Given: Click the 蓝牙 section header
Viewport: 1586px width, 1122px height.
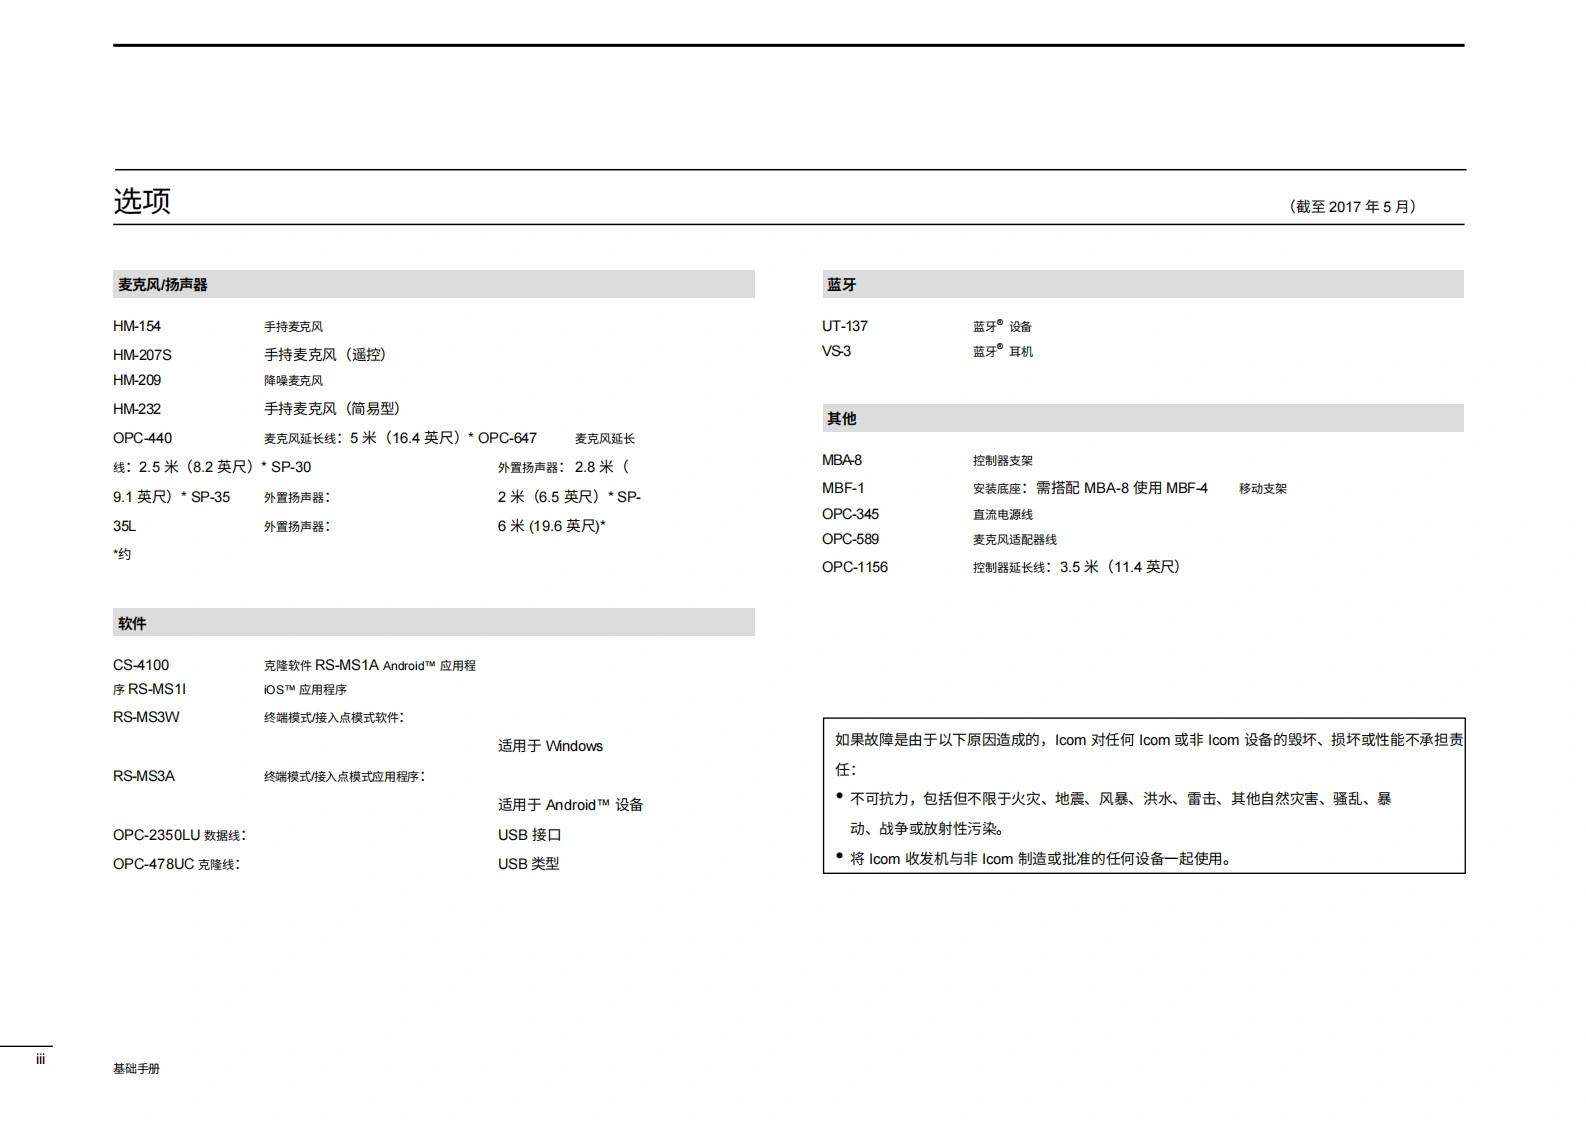Looking at the screenshot, I should coord(841,285).
